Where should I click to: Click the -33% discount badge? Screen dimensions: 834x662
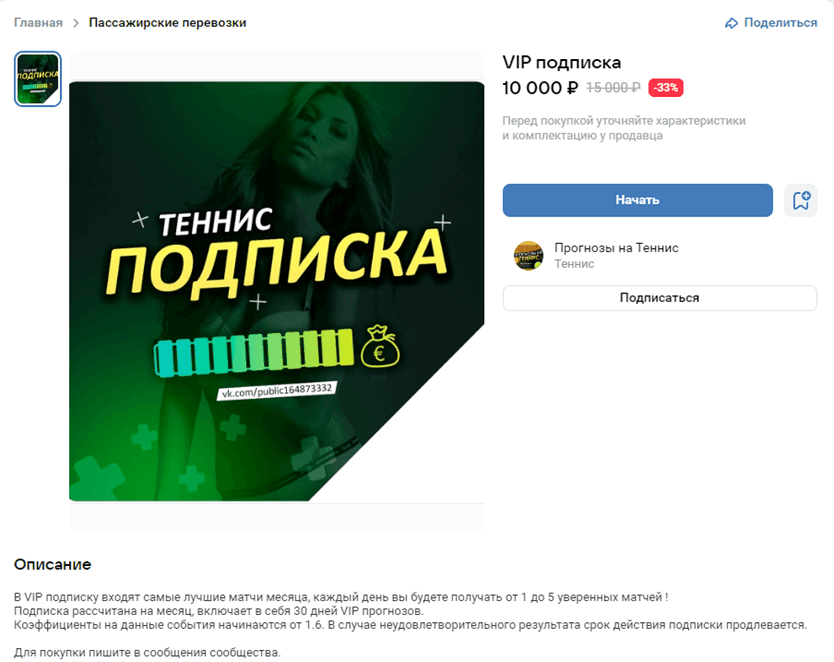665,88
